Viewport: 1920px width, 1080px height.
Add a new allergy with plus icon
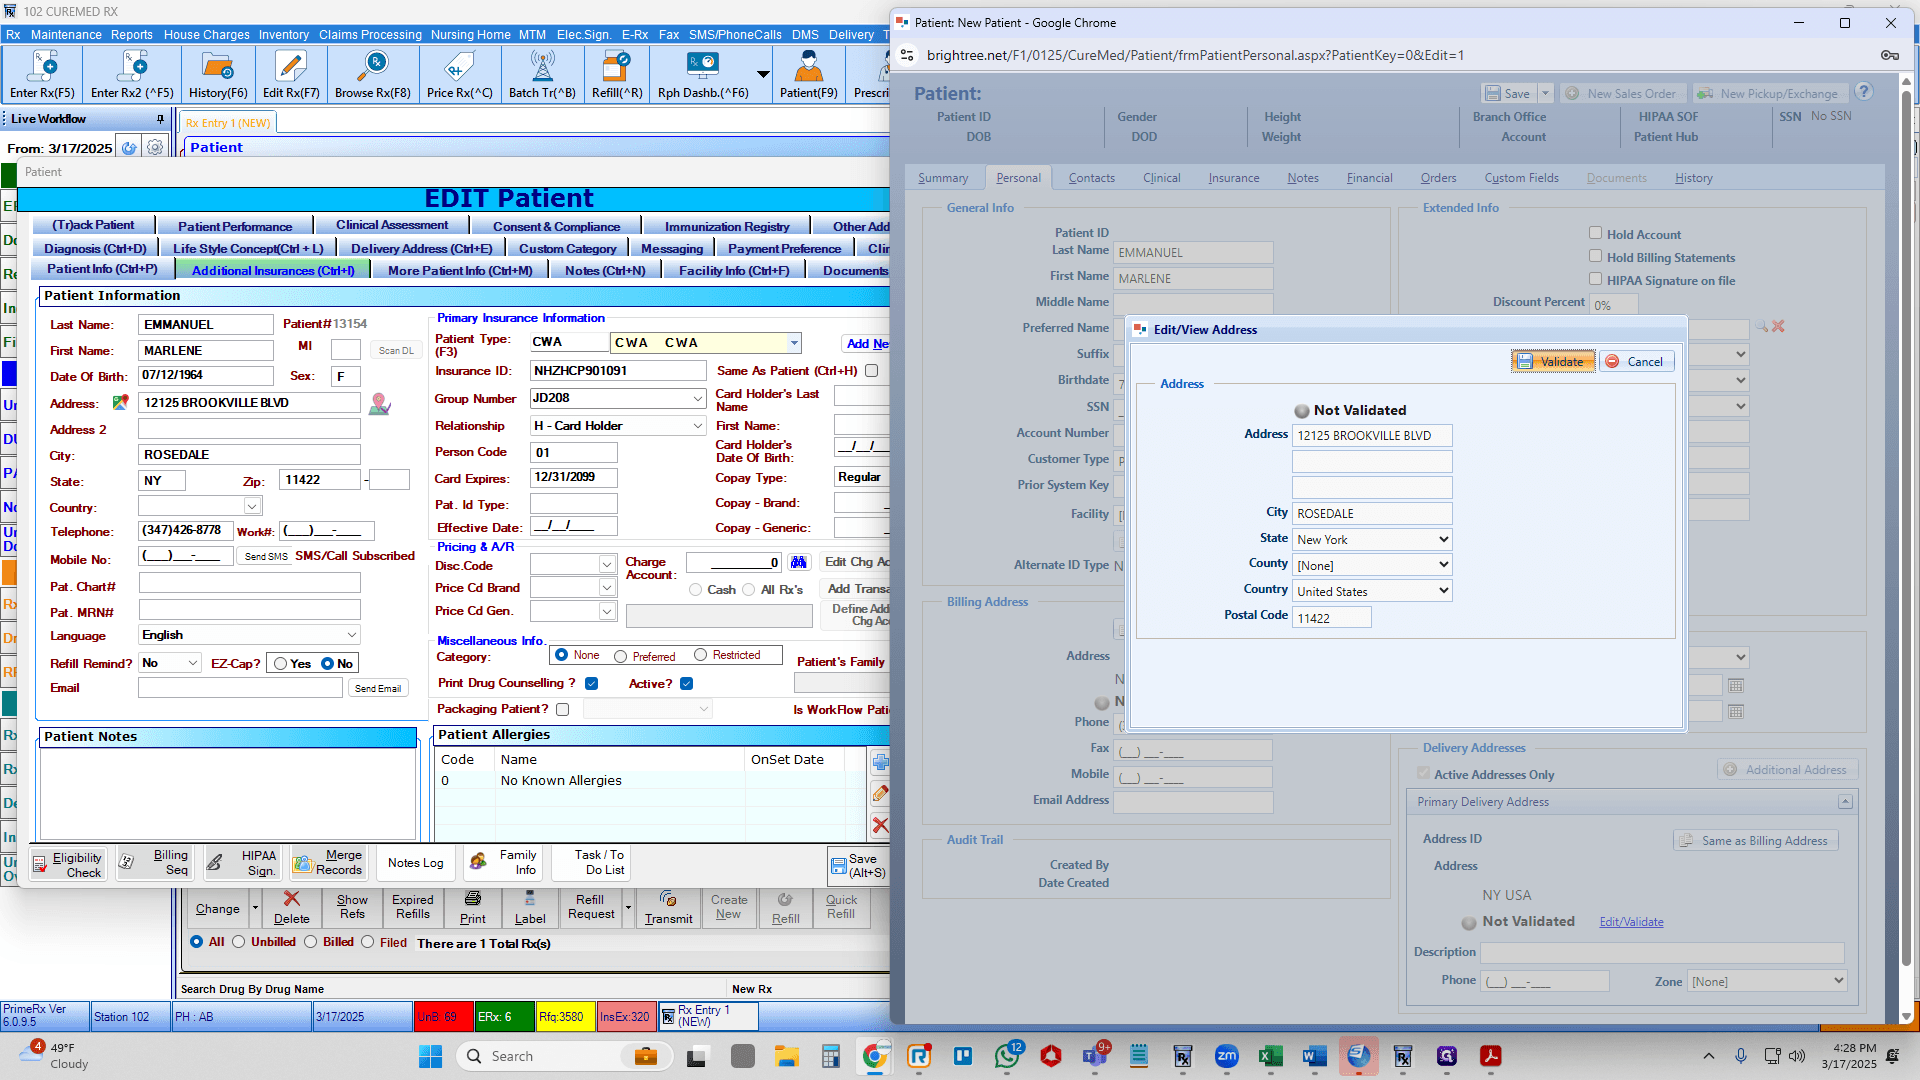coord(880,762)
